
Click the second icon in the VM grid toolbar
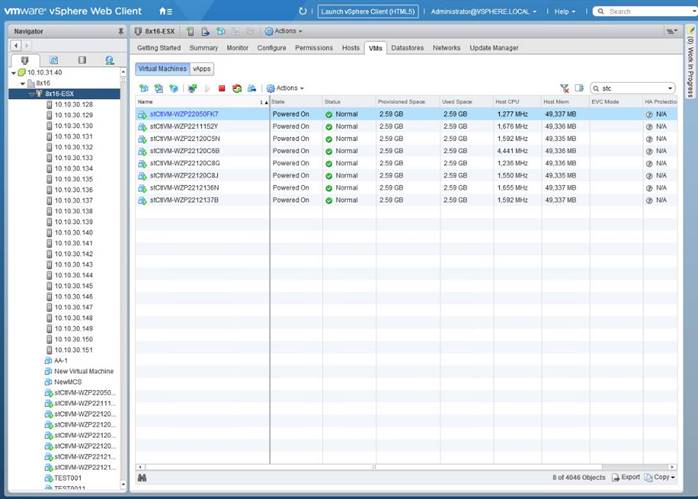click(158, 88)
